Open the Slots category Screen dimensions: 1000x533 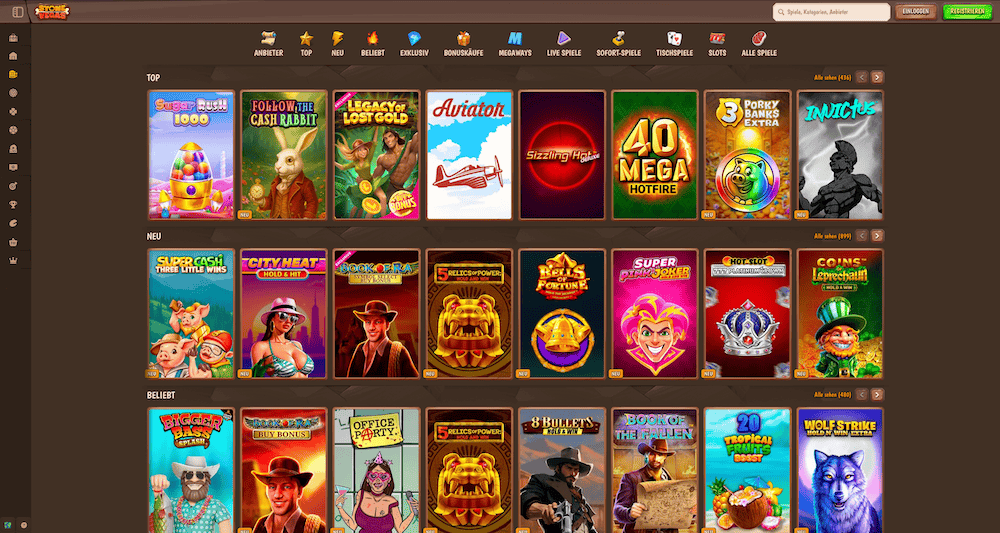click(x=717, y=44)
